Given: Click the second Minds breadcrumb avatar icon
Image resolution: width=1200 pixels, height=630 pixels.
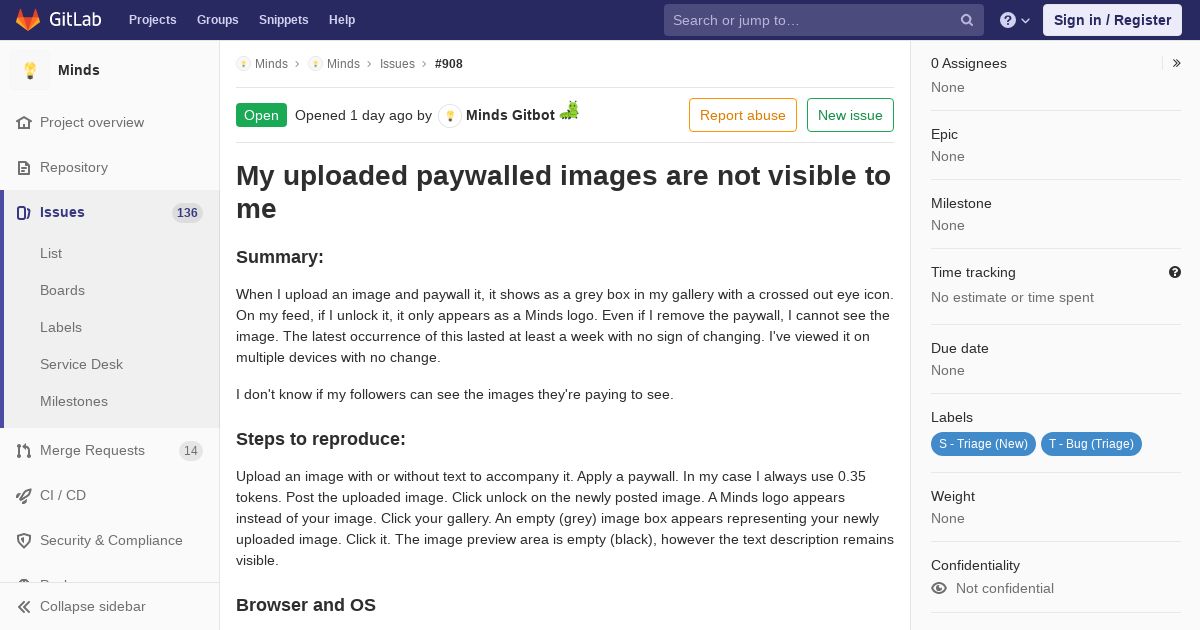Looking at the screenshot, I should pos(315,64).
